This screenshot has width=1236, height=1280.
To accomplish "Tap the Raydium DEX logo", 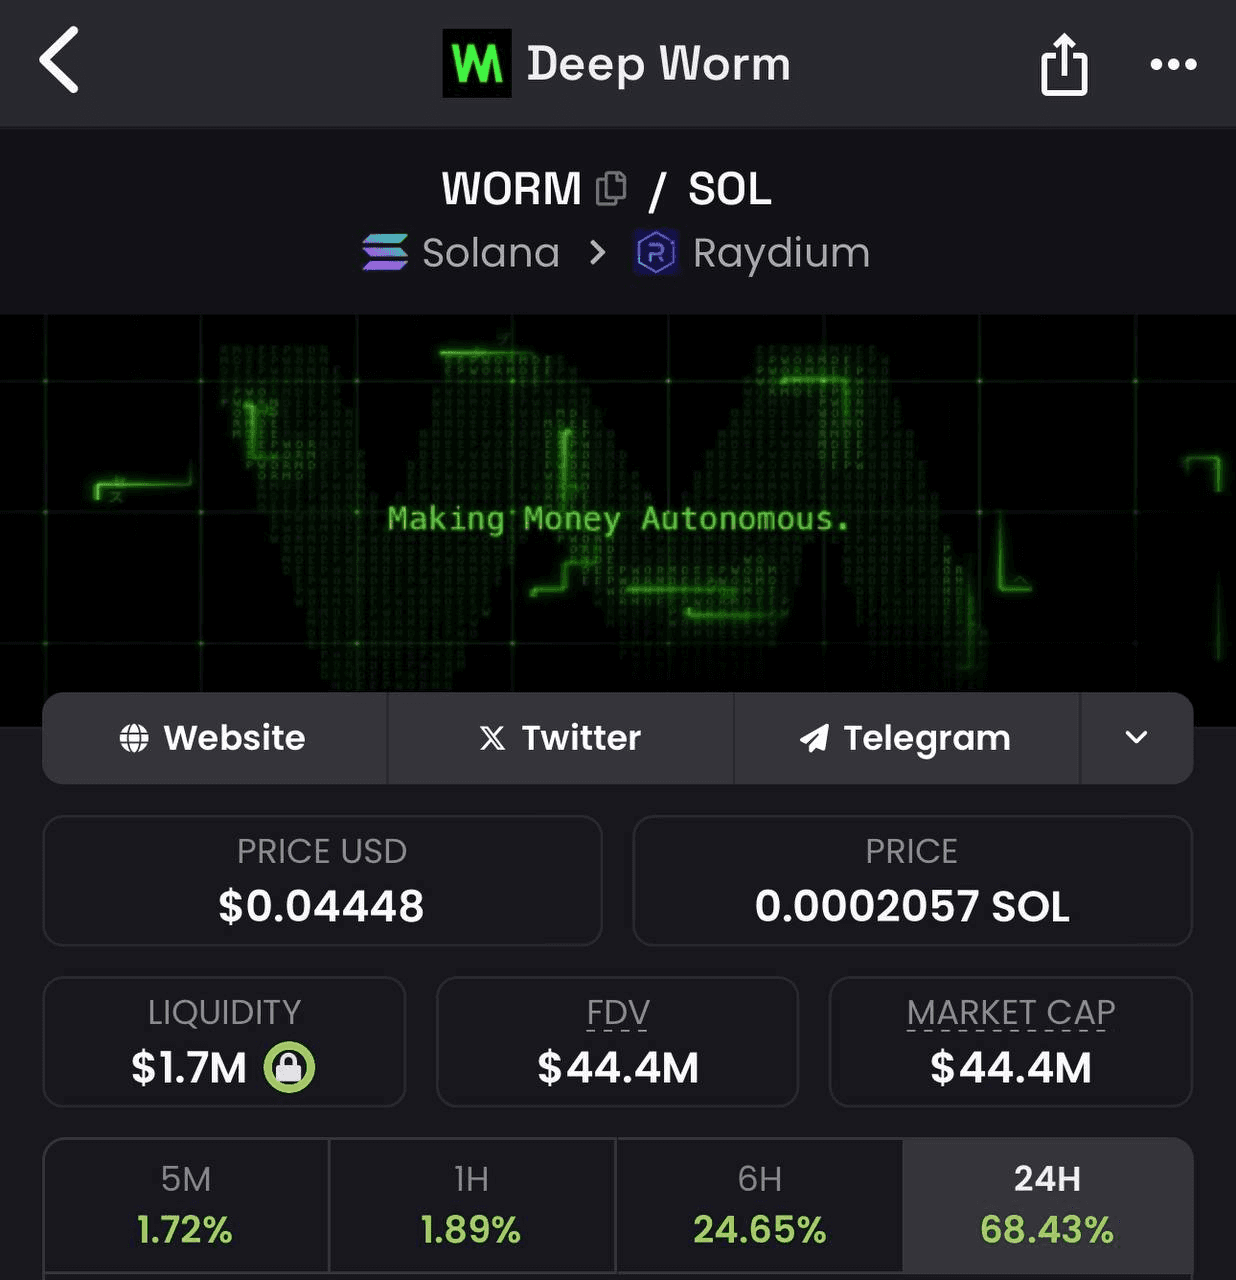I will click(656, 253).
